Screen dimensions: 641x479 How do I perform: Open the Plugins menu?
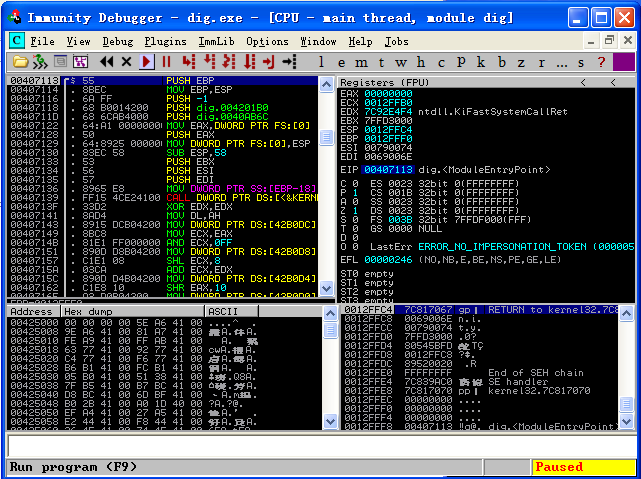165,41
